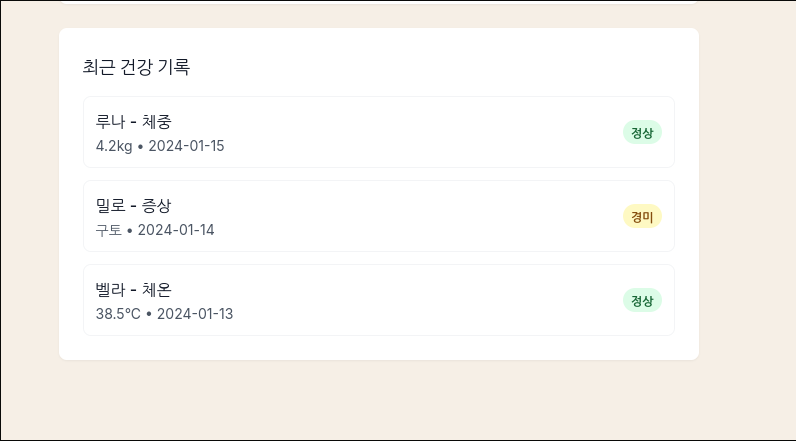Click the 정상 badge on 벨라's record
796x441 pixels.
click(x=642, y=300)
